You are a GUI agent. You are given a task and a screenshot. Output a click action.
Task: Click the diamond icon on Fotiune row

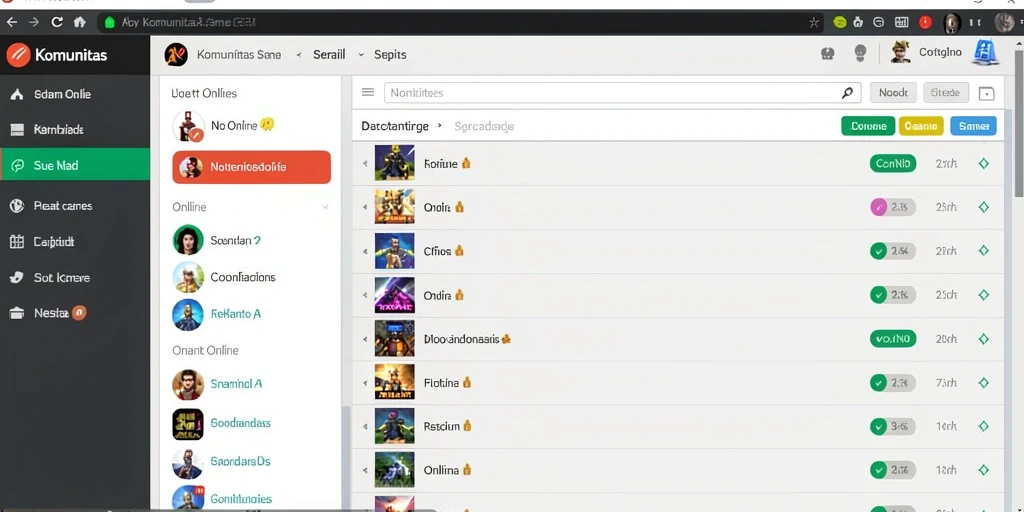tap(984, 163)
